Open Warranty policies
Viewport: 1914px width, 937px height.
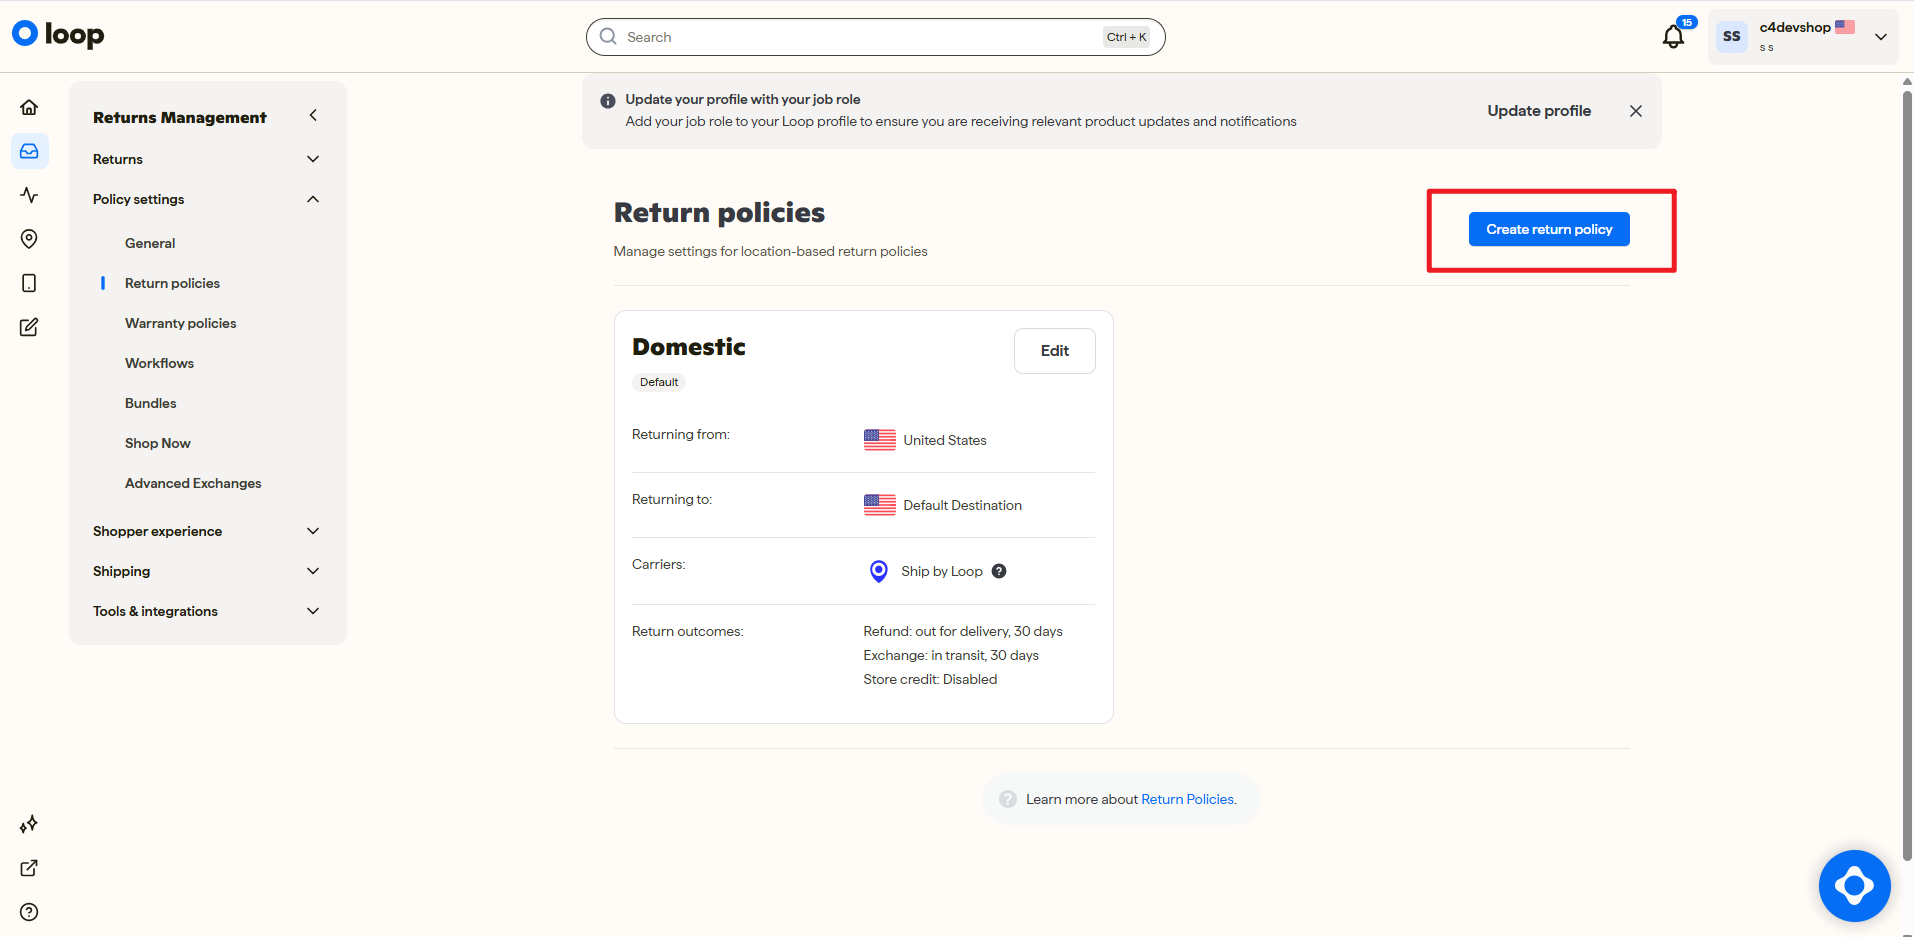point(181,323)
